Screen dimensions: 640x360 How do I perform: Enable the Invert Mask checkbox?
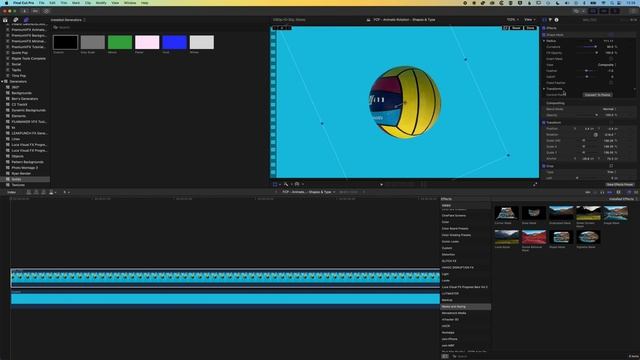click(611, 59)
